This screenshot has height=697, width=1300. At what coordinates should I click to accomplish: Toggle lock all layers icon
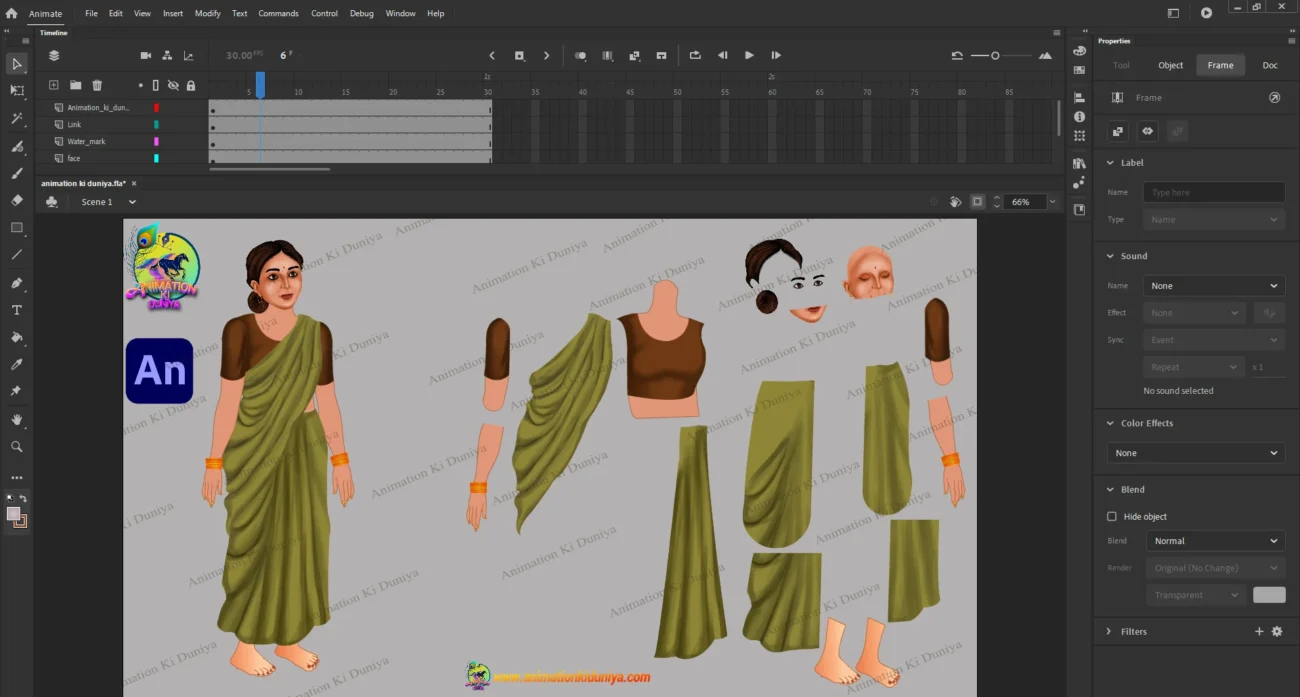point(190,86)
